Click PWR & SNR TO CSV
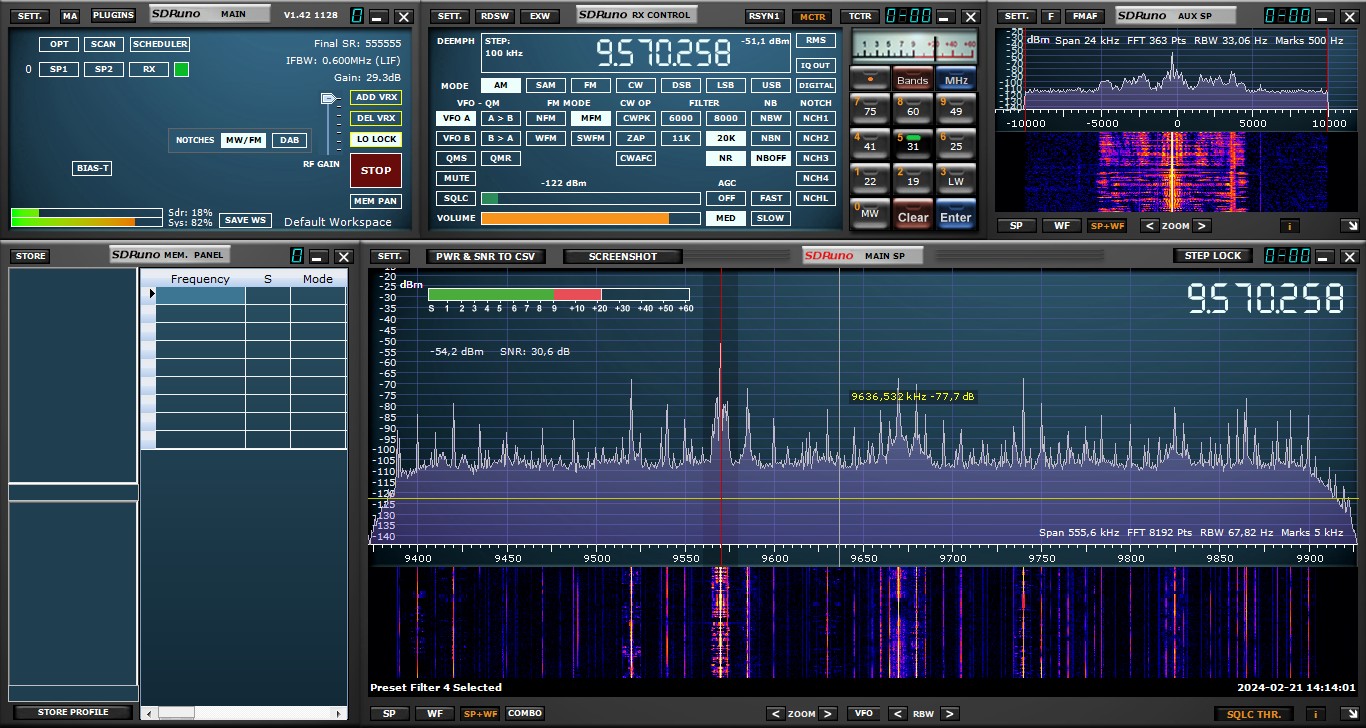 [x=486, y=256]
